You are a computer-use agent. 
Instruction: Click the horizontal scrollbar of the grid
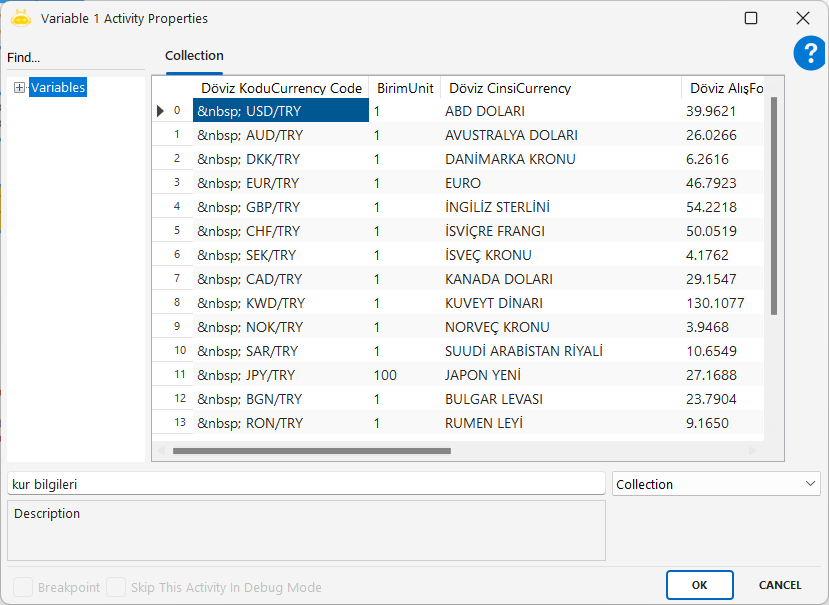pos(311,451)
